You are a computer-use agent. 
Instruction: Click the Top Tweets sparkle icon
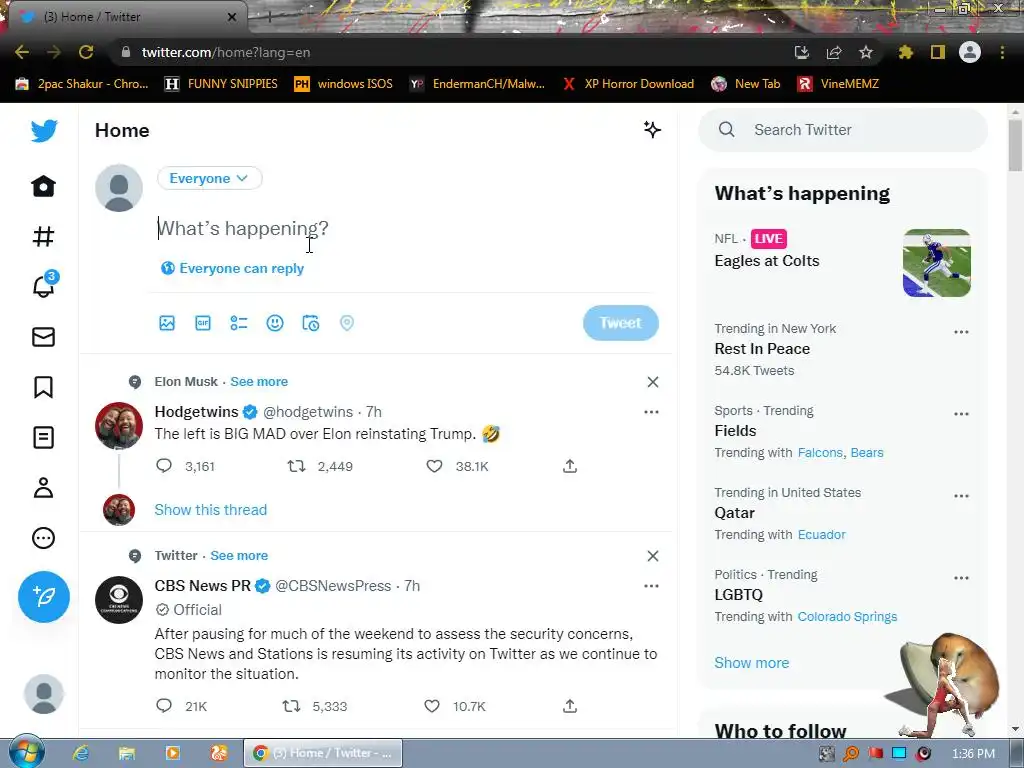pos(652,129)
